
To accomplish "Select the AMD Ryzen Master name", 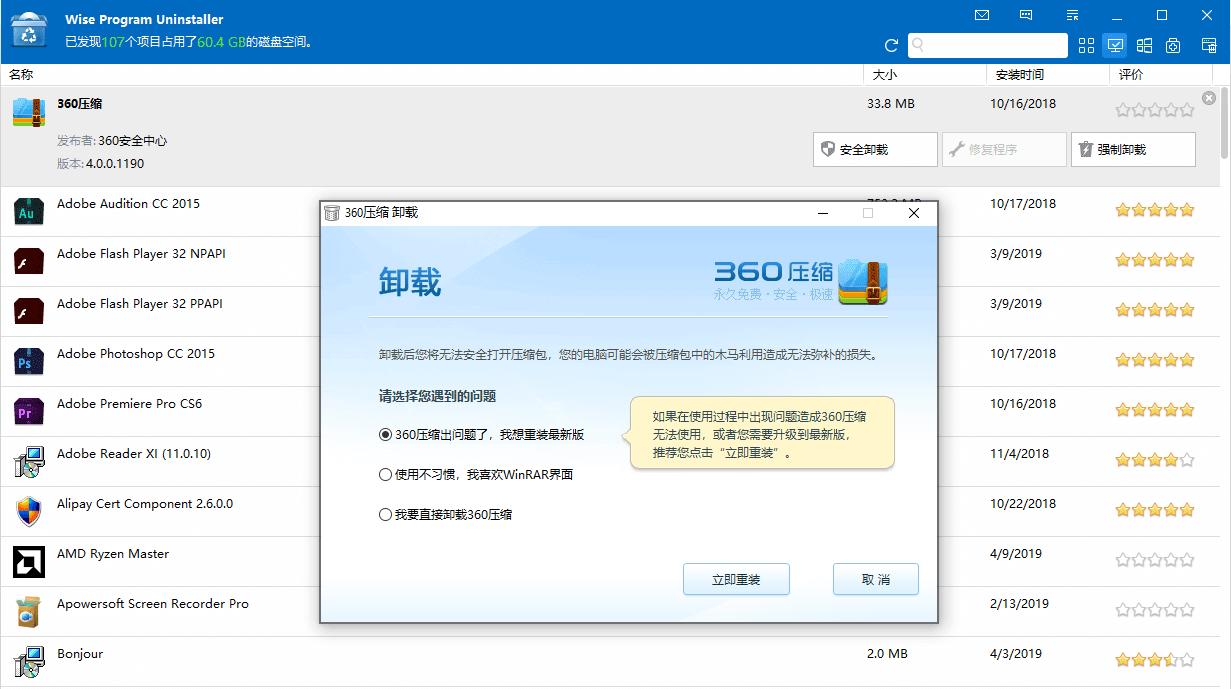I will 113,554.
